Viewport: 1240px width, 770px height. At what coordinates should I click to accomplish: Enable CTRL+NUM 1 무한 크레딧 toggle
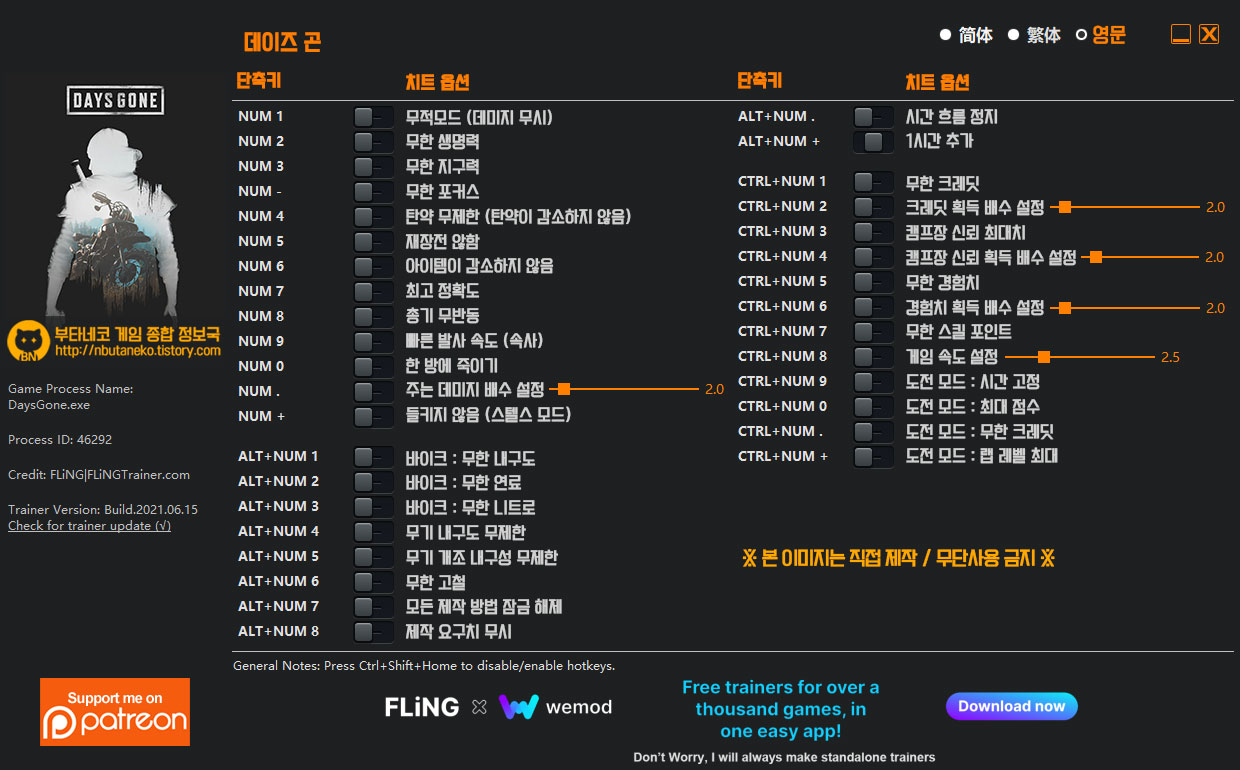(873, 182)
